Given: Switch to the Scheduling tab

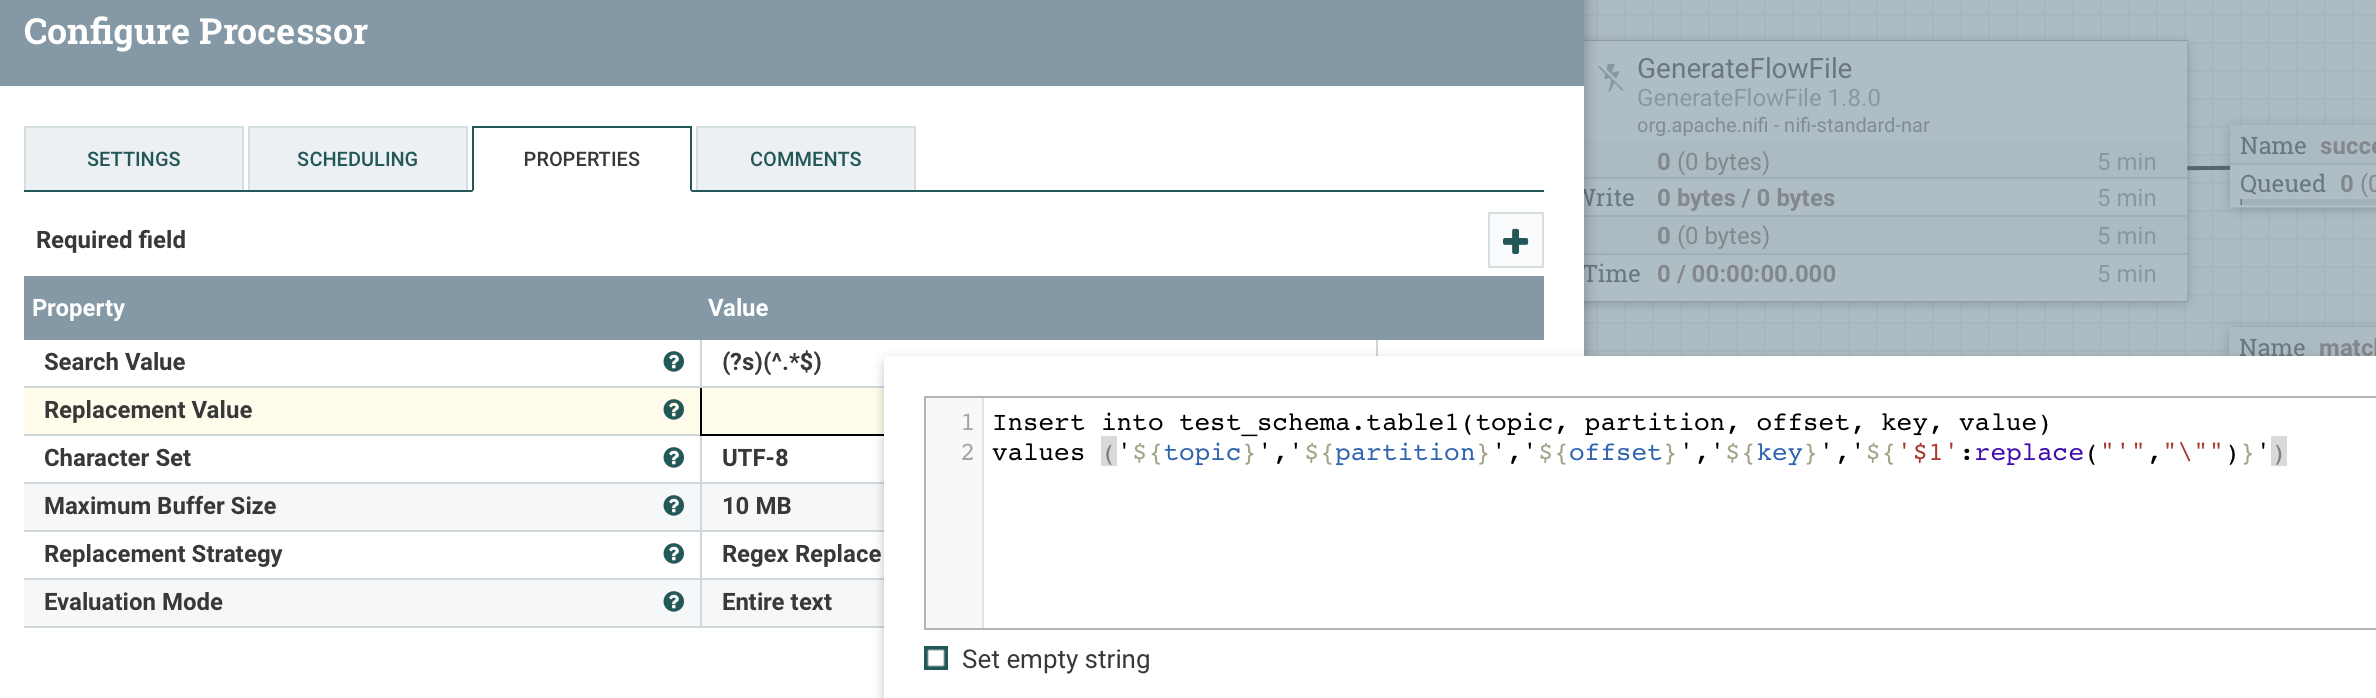Looking at the screenshot, I should tap(357, 159).
